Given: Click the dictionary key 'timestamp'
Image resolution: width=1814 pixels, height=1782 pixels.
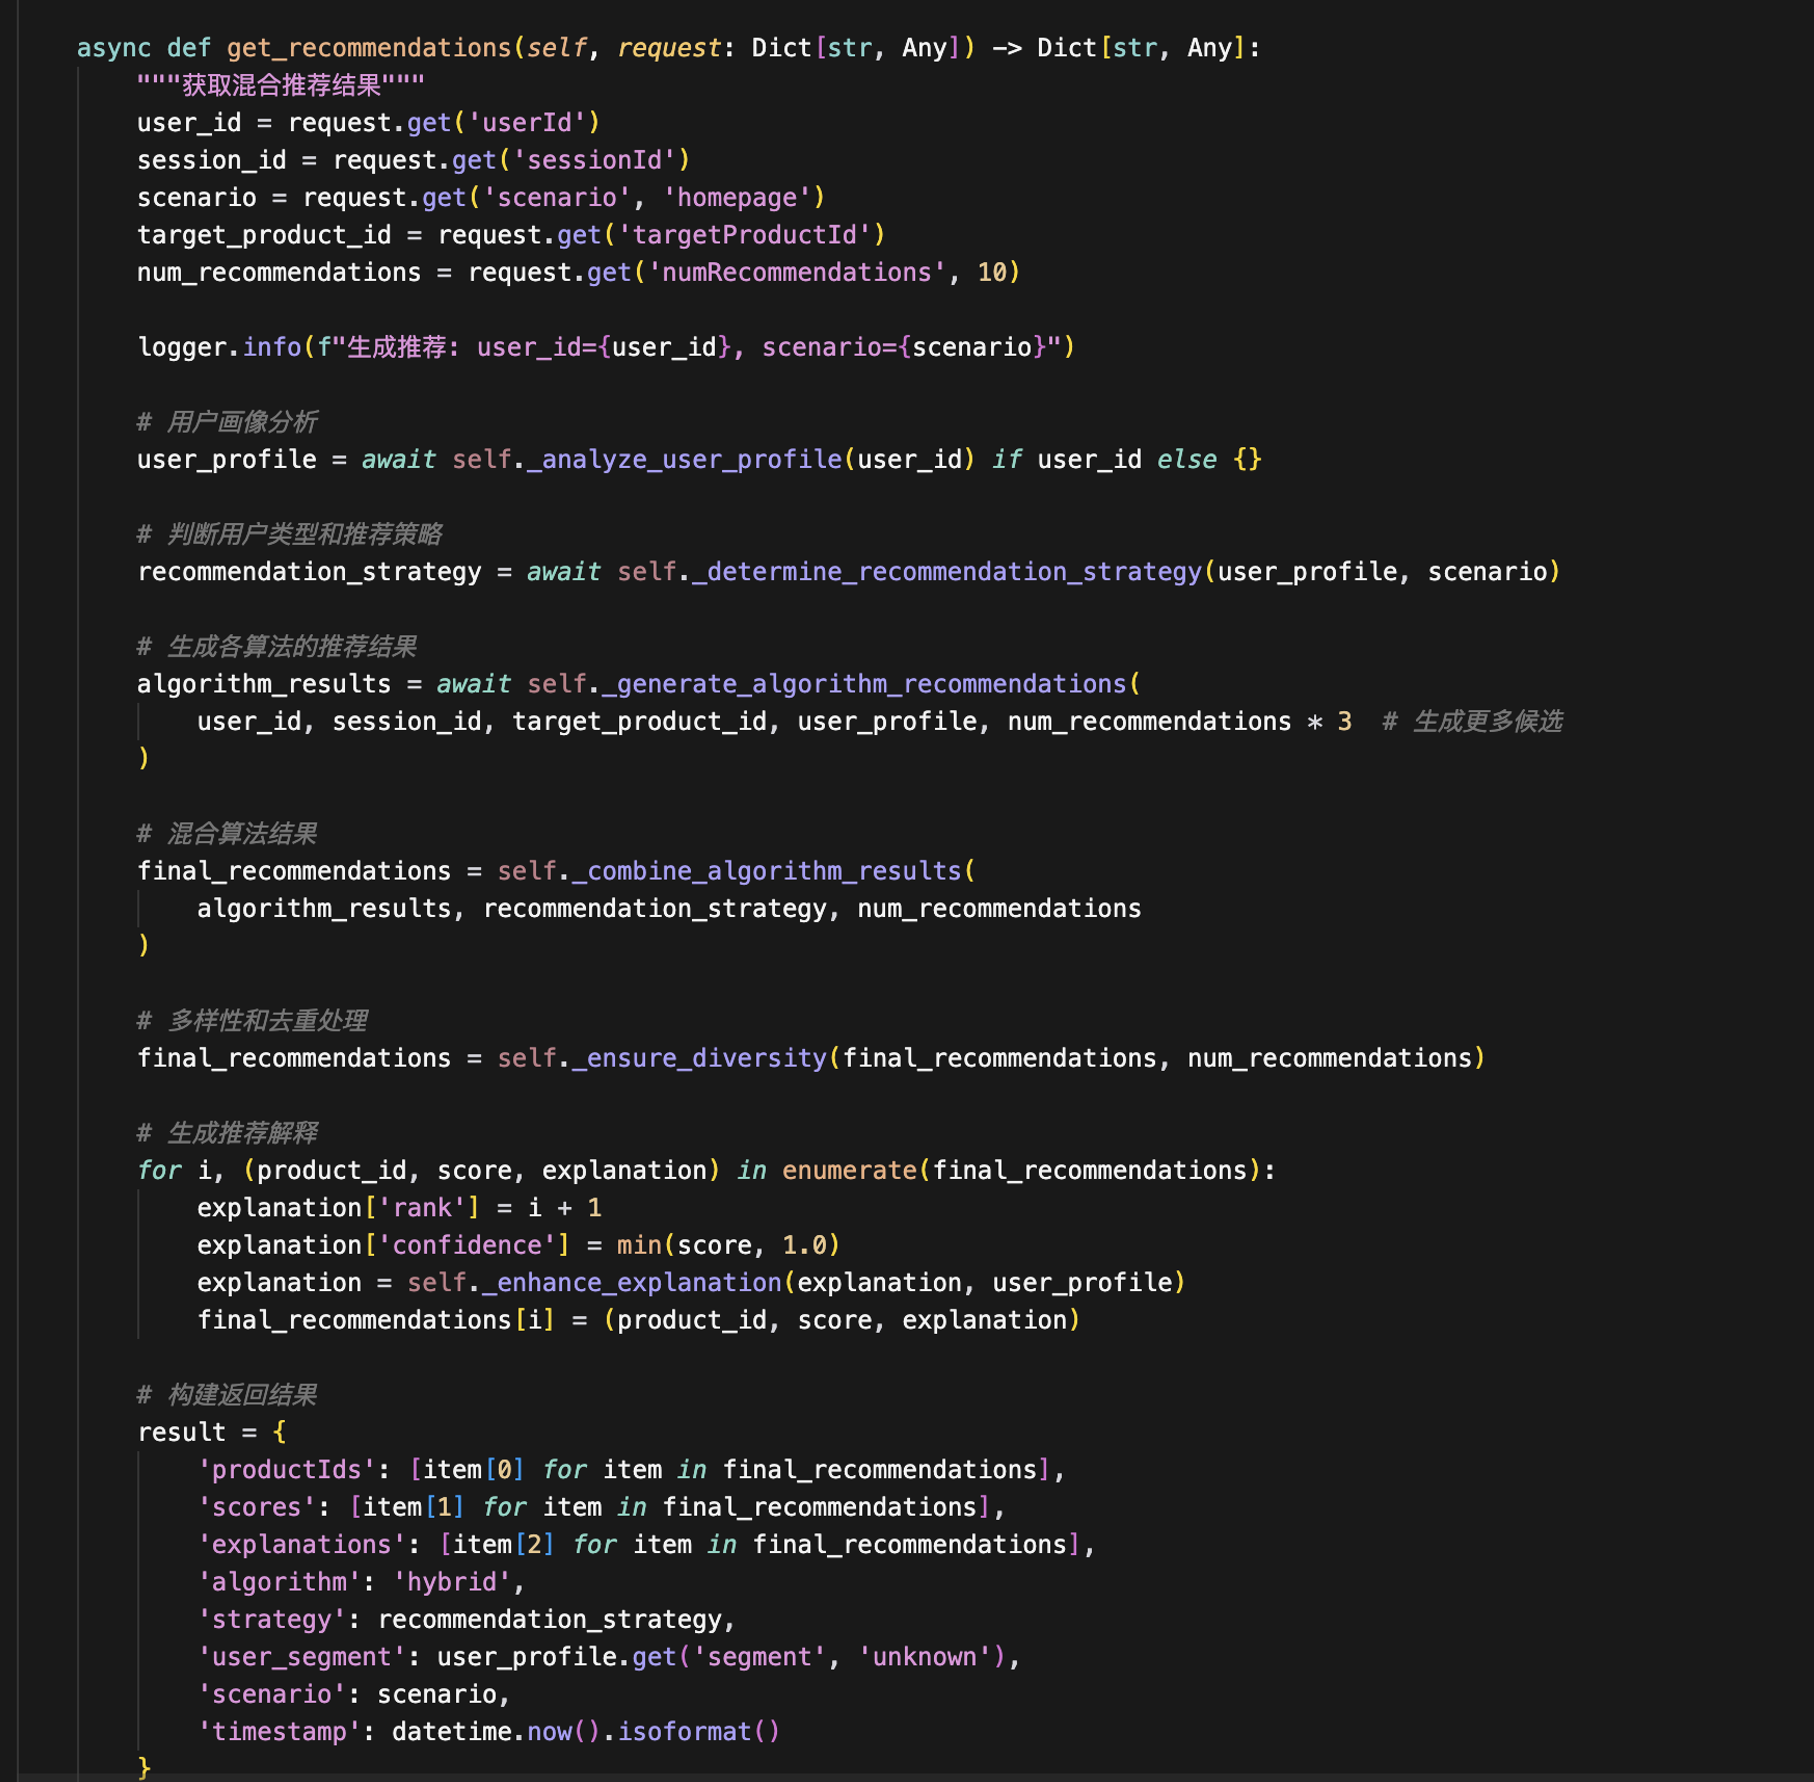Looking at the screenshot, I should [279, 1731].
